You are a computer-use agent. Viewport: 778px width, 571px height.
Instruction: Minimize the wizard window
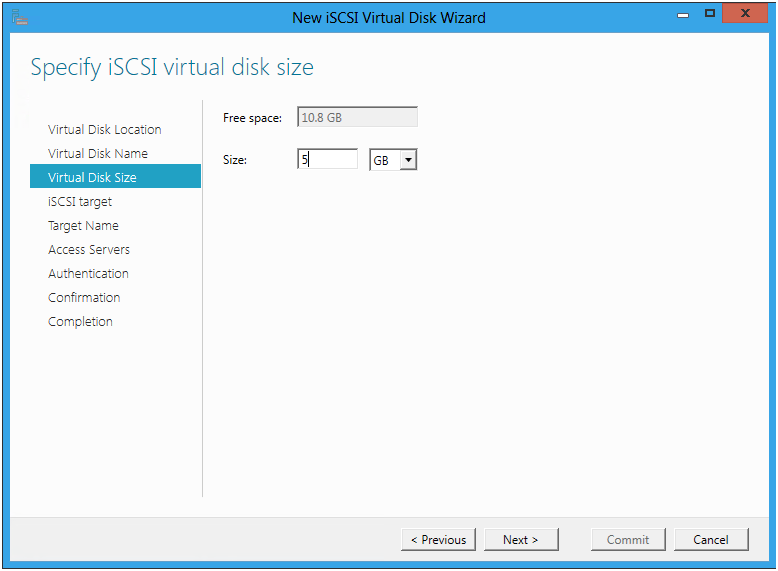683,14
